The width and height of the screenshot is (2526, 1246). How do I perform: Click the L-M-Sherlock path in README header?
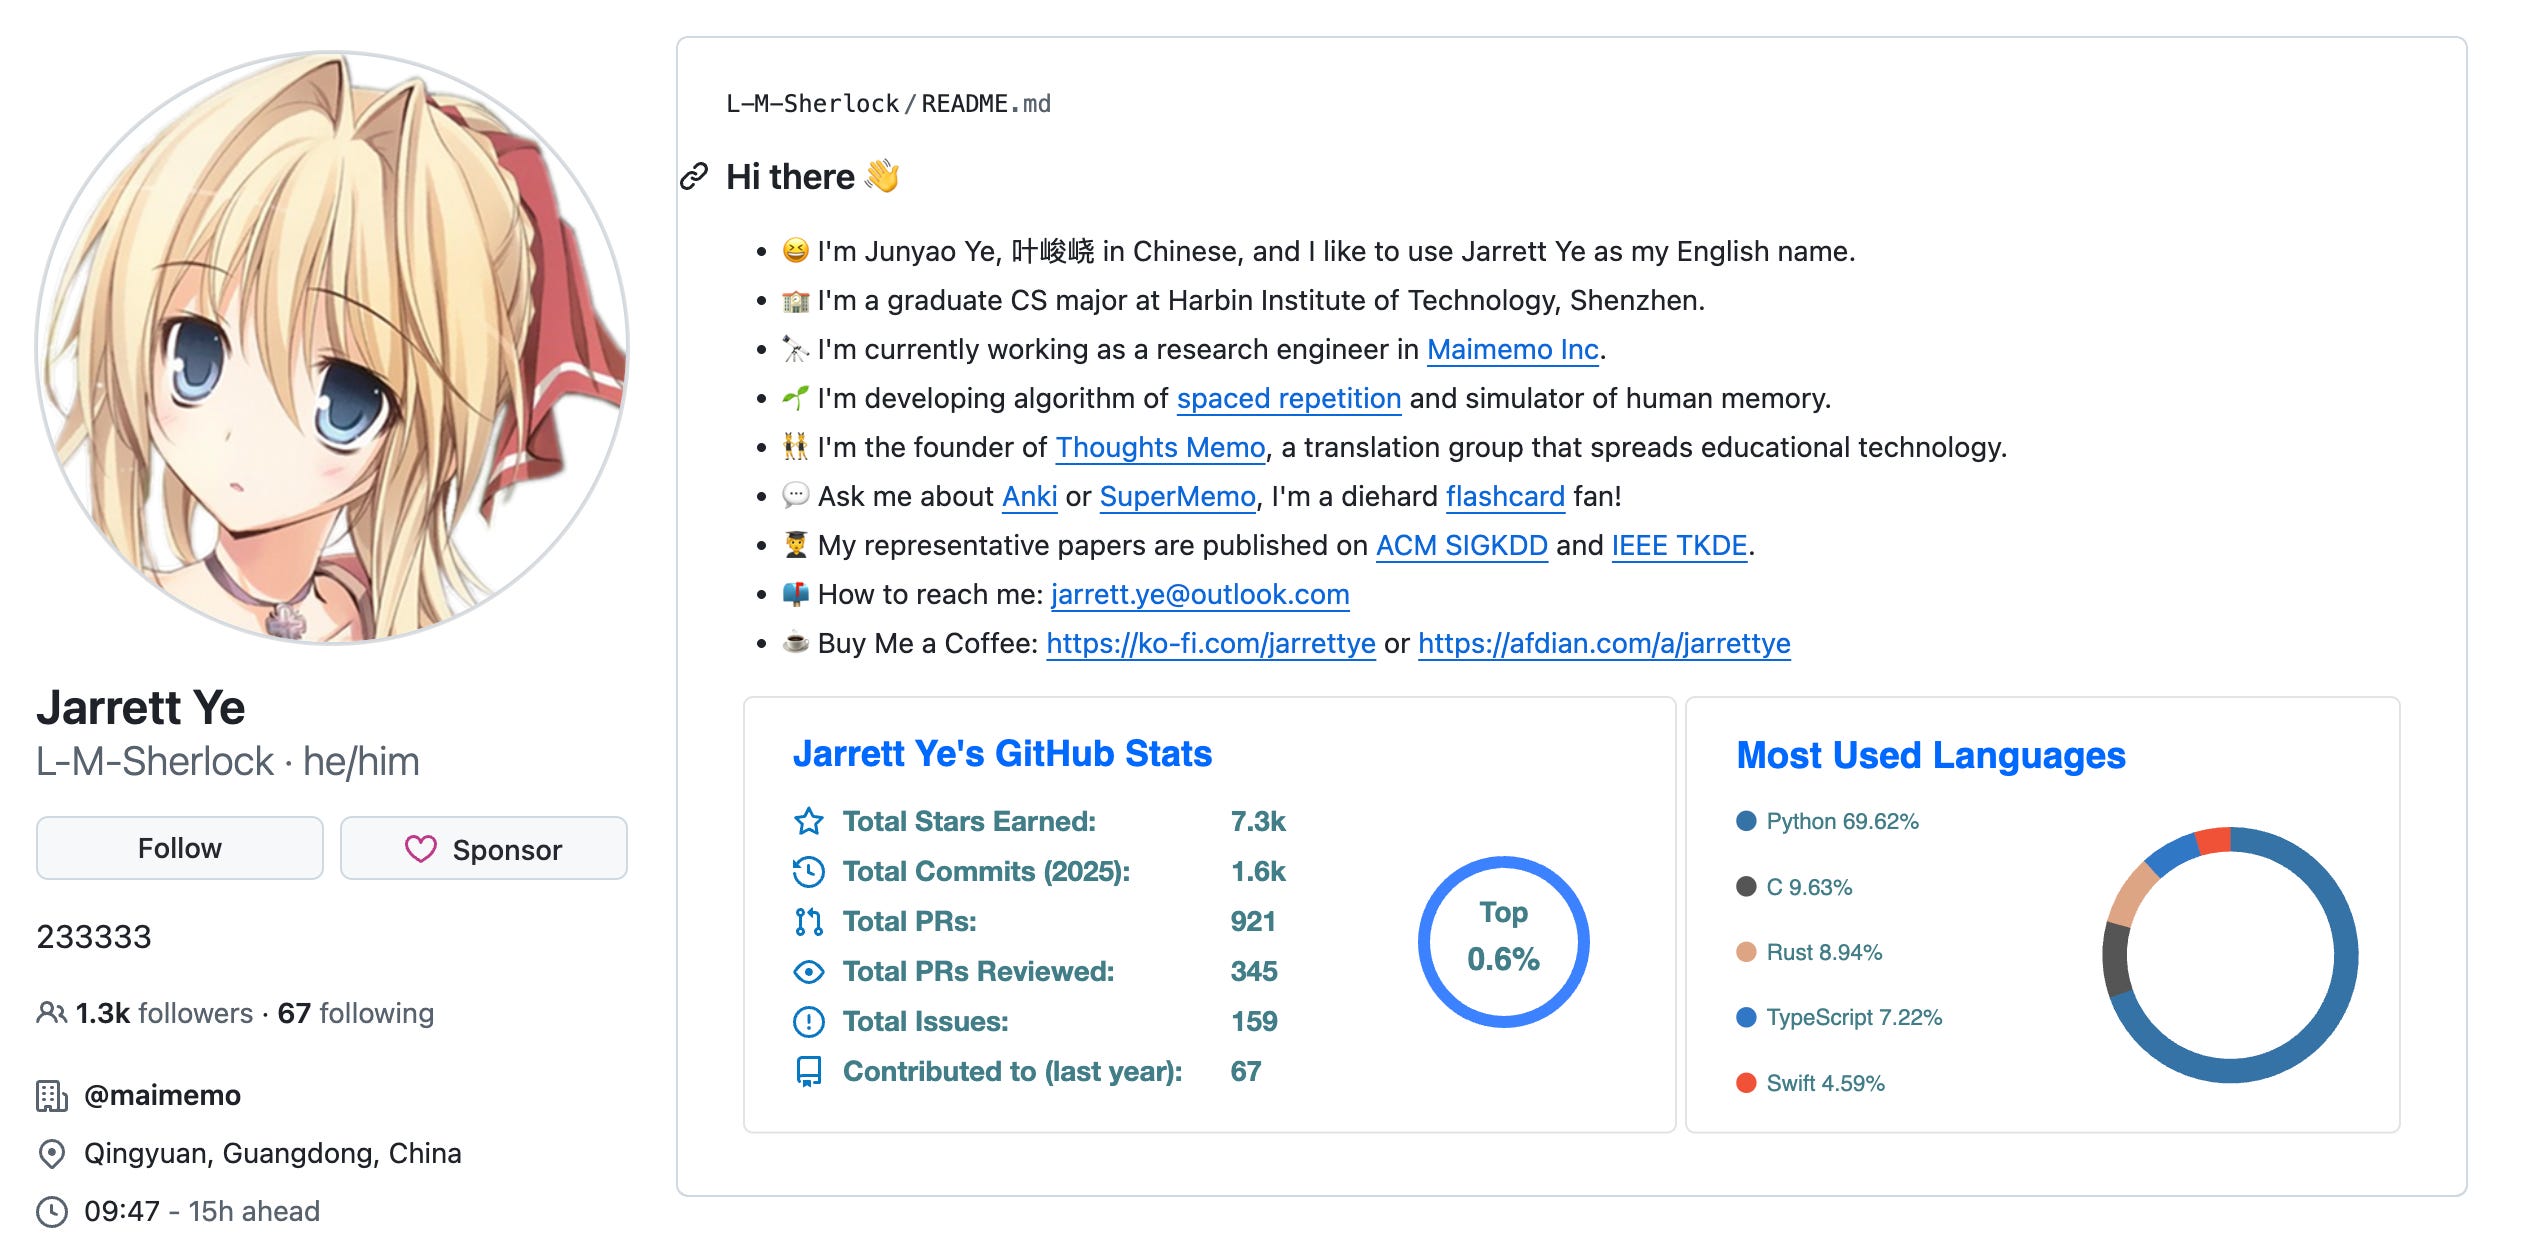click(x=812, y=104)
